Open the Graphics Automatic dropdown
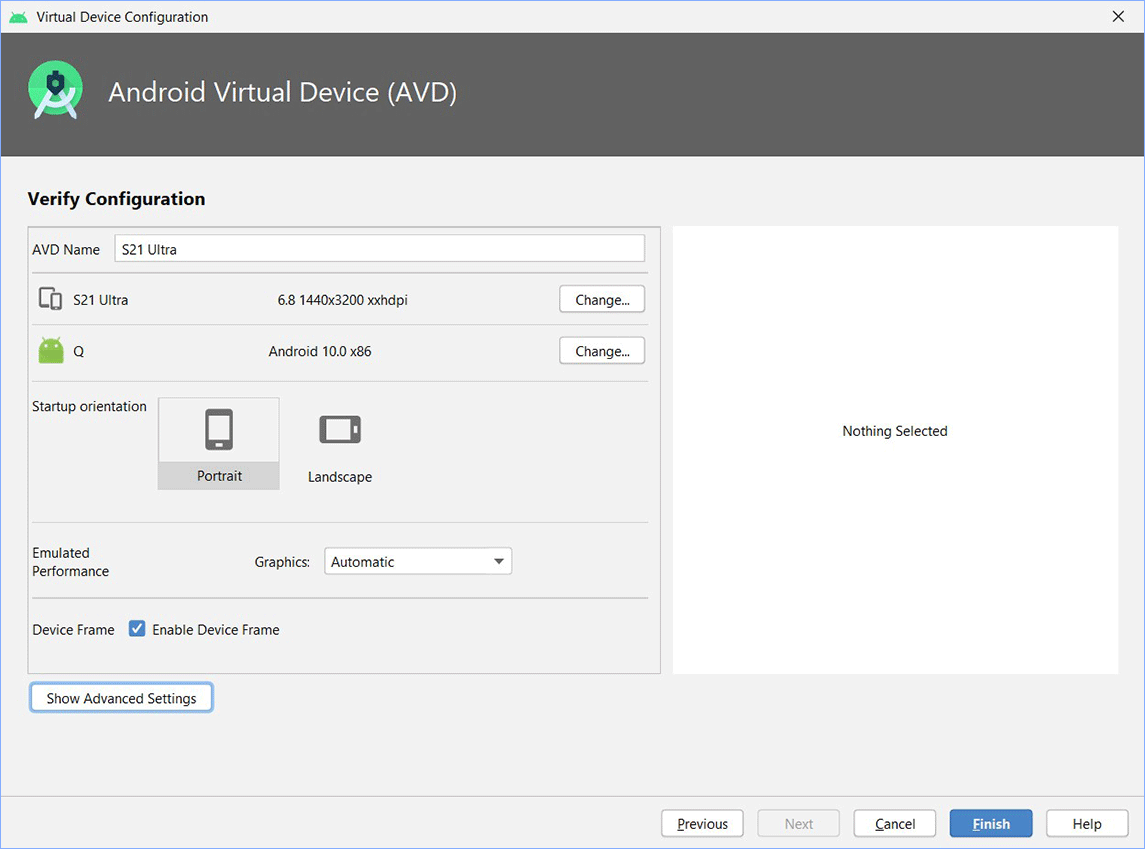The height and width of the screenshot is (849, 1145). pyautogui.click(x=418, y=561)
